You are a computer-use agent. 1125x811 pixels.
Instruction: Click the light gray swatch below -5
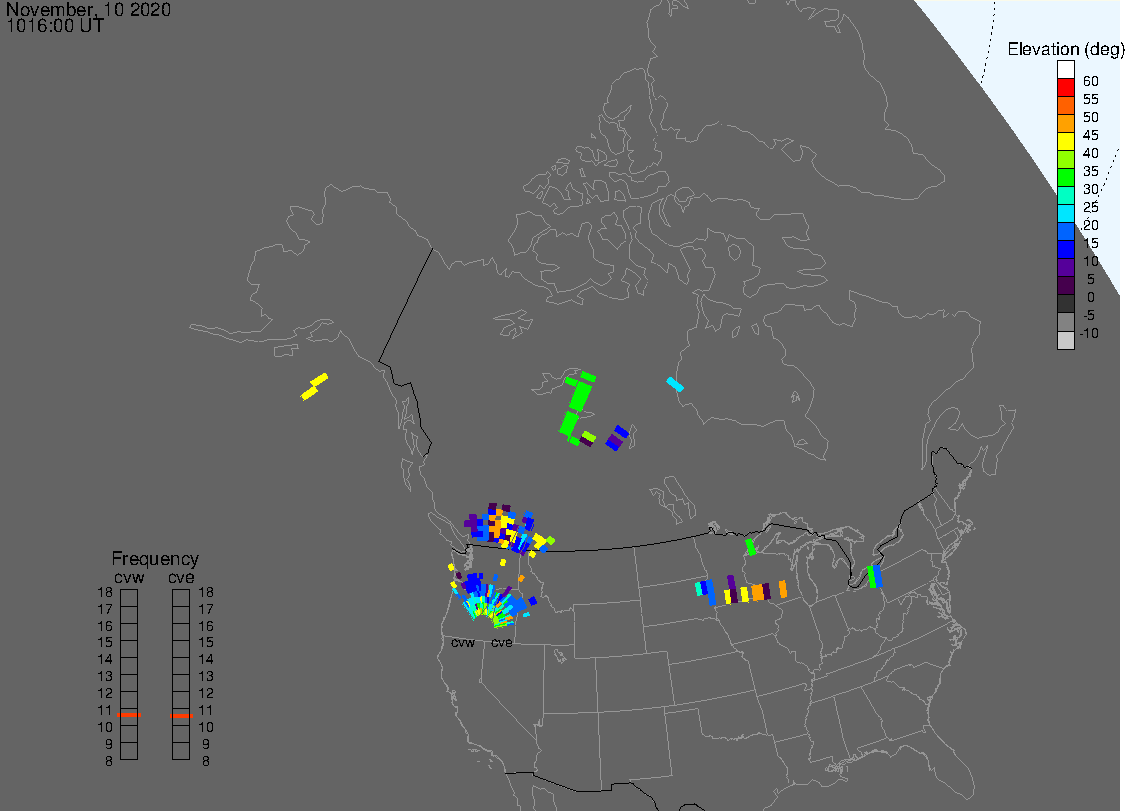tap(1065, 340)
